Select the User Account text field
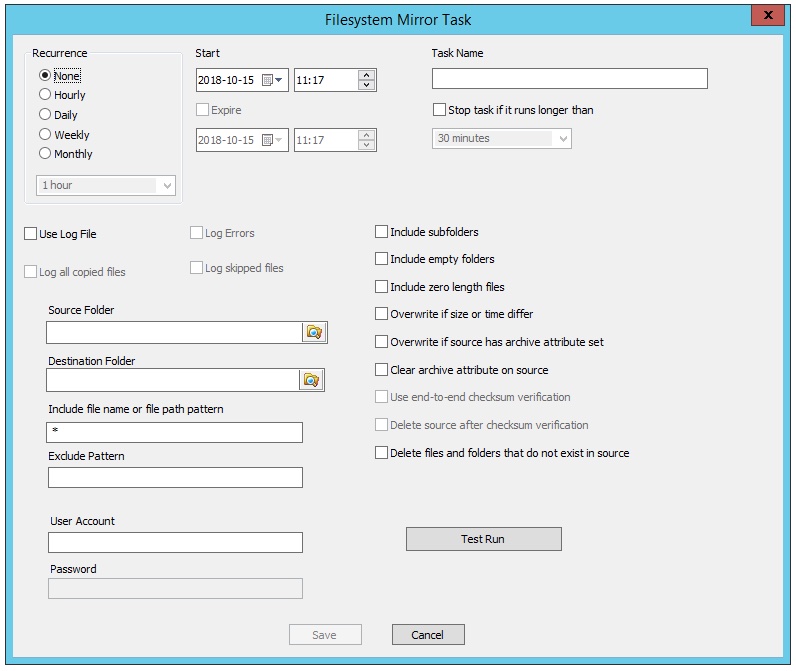This screenshot has height=671, width=796. click(x=176, y=543)
